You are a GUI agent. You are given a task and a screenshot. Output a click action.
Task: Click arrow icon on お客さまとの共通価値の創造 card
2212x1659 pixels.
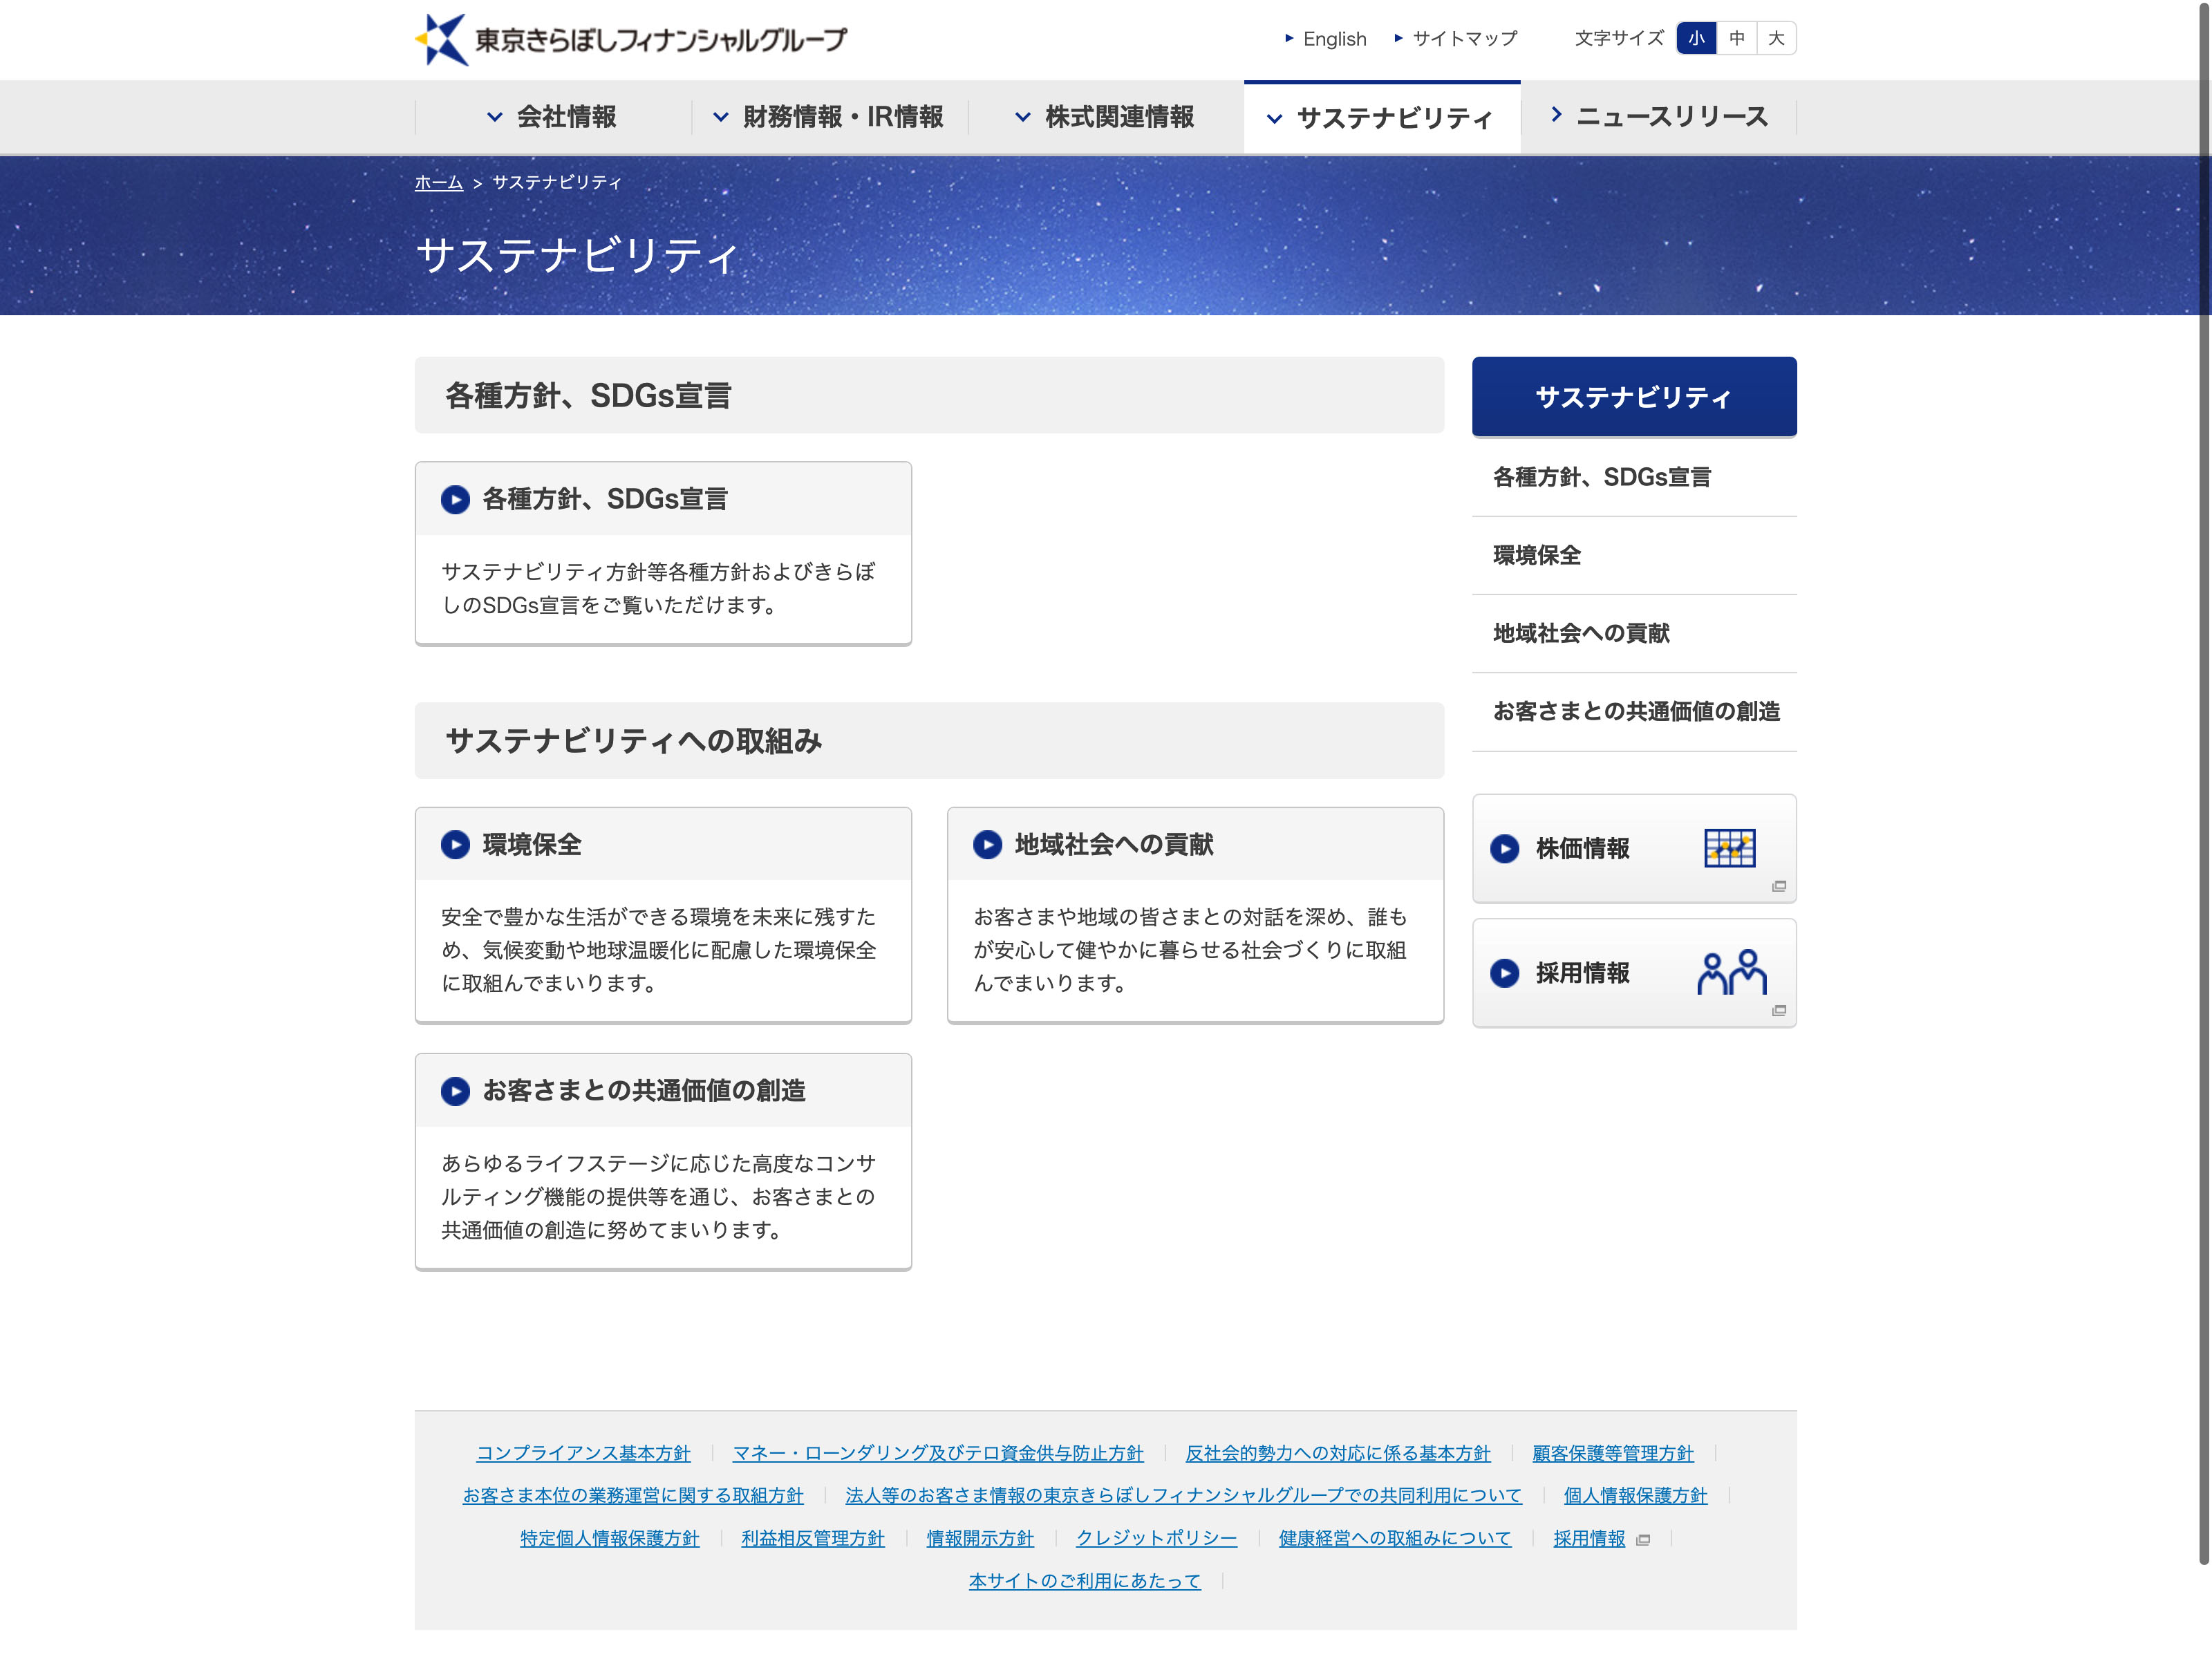(x=455, y=1091)
